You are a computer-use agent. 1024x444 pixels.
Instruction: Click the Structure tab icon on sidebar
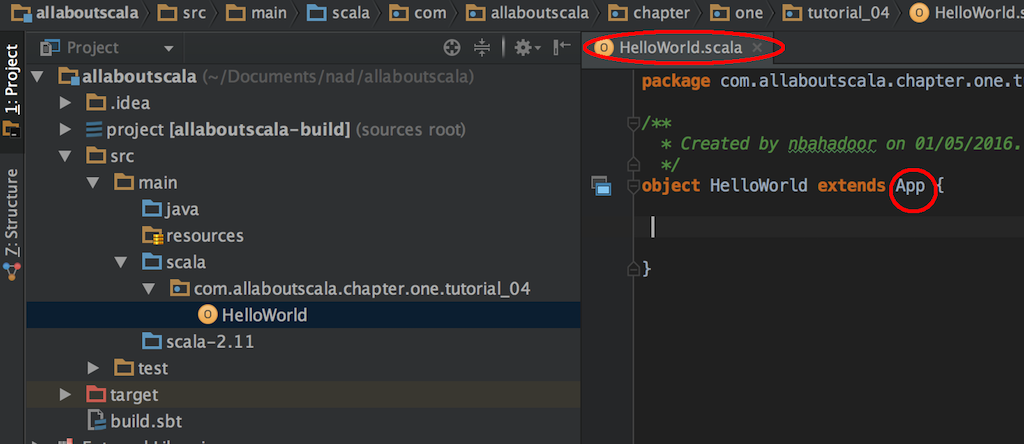click(12, 271)
